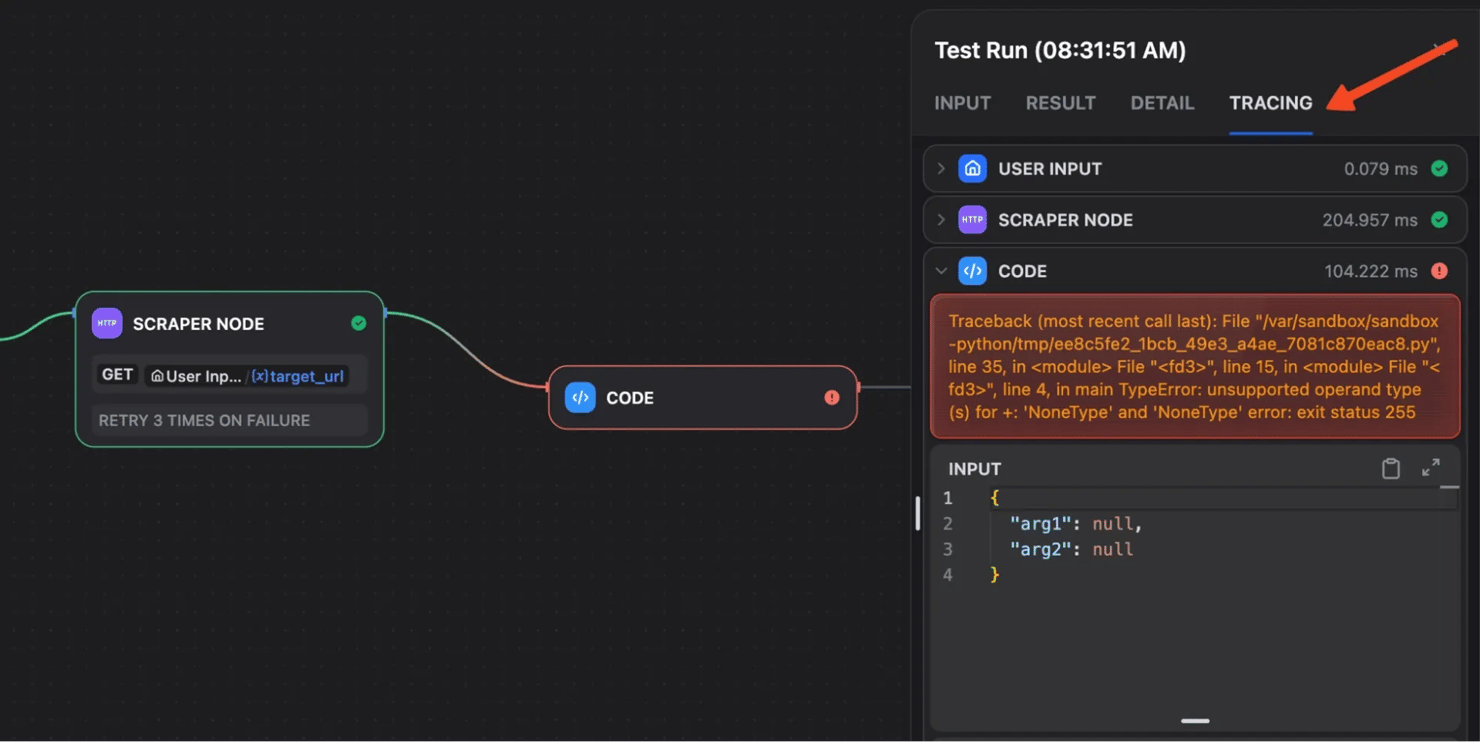Click the panel resize handle on left edge
Screen dimensions: 1480x742
[x=917, y=513]
